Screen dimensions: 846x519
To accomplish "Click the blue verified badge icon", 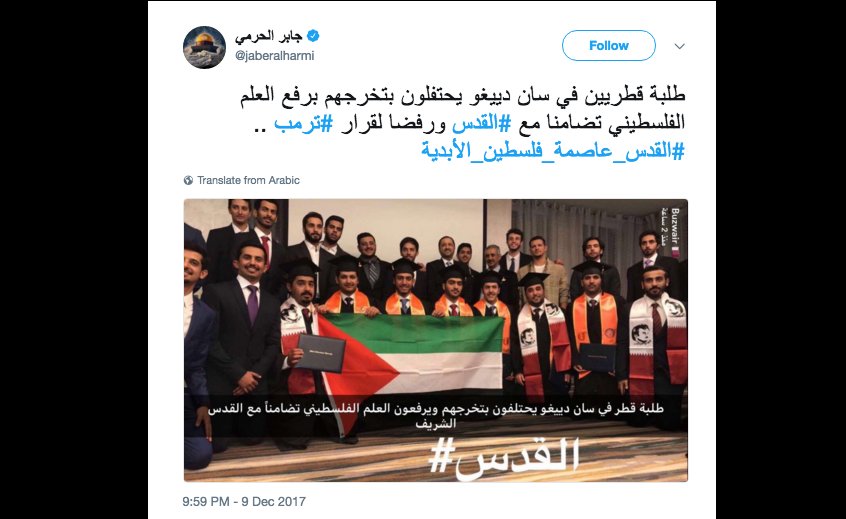I will (313, 36).
